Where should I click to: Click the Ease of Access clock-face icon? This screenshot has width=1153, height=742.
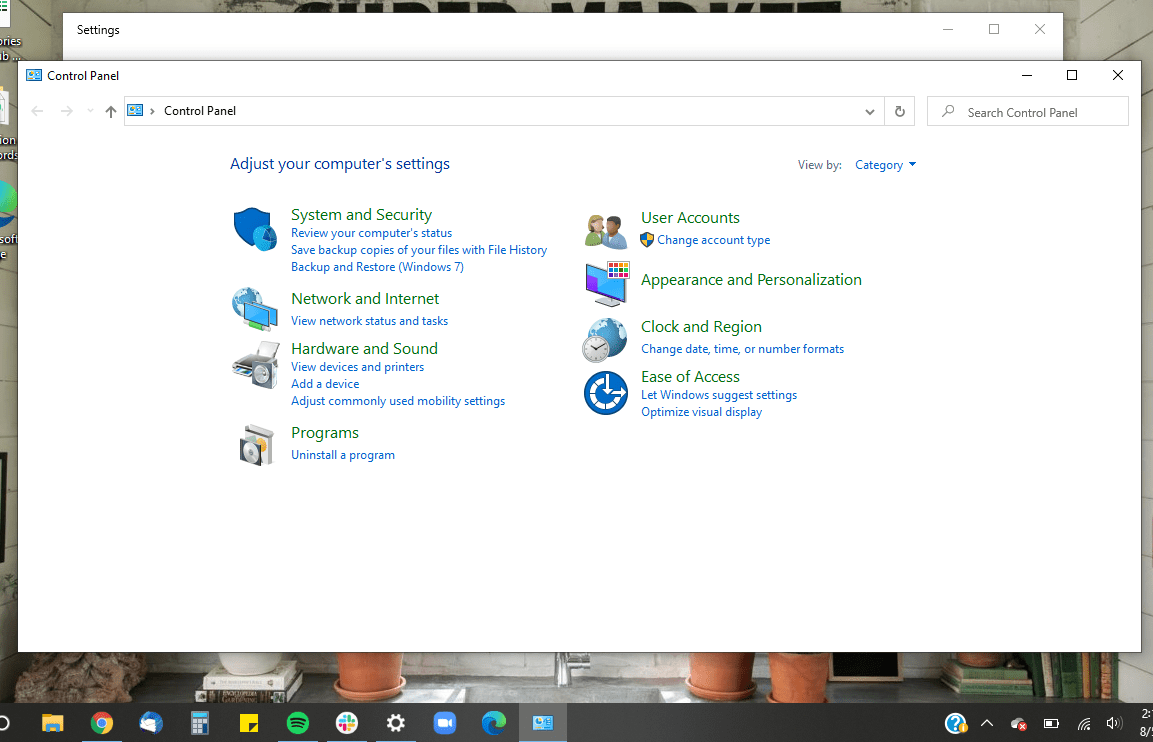[605, 392]
